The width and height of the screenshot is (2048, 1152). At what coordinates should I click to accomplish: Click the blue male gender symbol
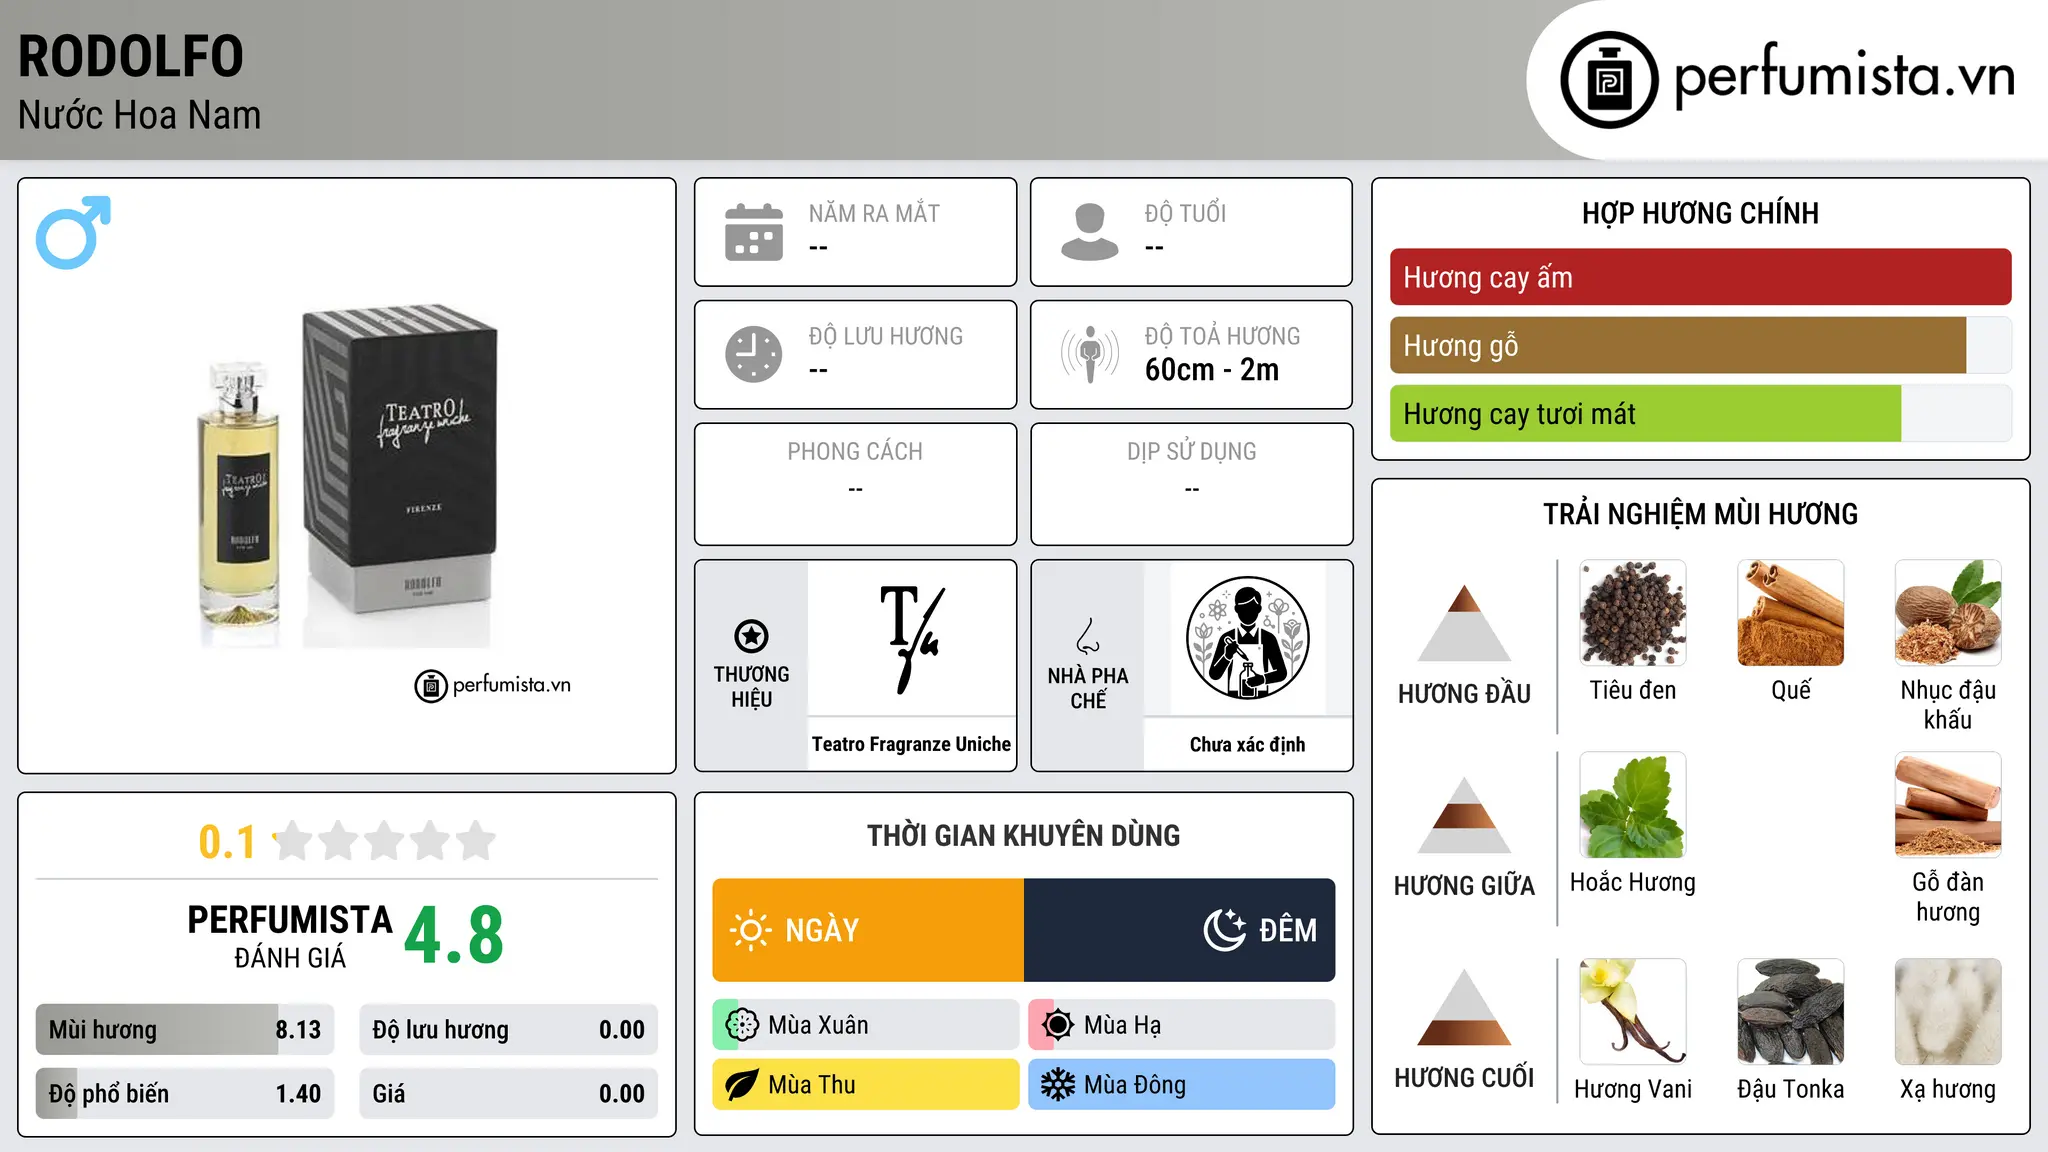(x=73, y=232)
